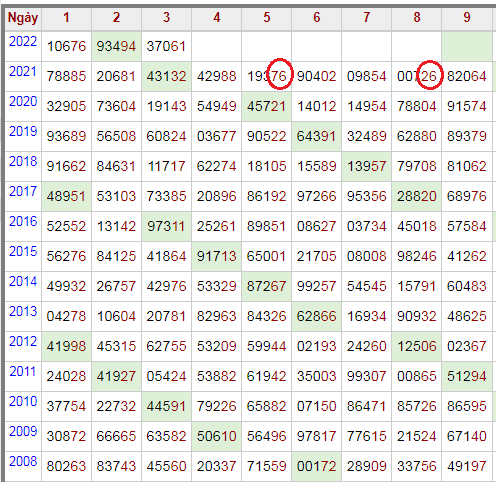Open the 2017 year link
Viewport: 496px width, 482px height.
click(x=23, y=192)
